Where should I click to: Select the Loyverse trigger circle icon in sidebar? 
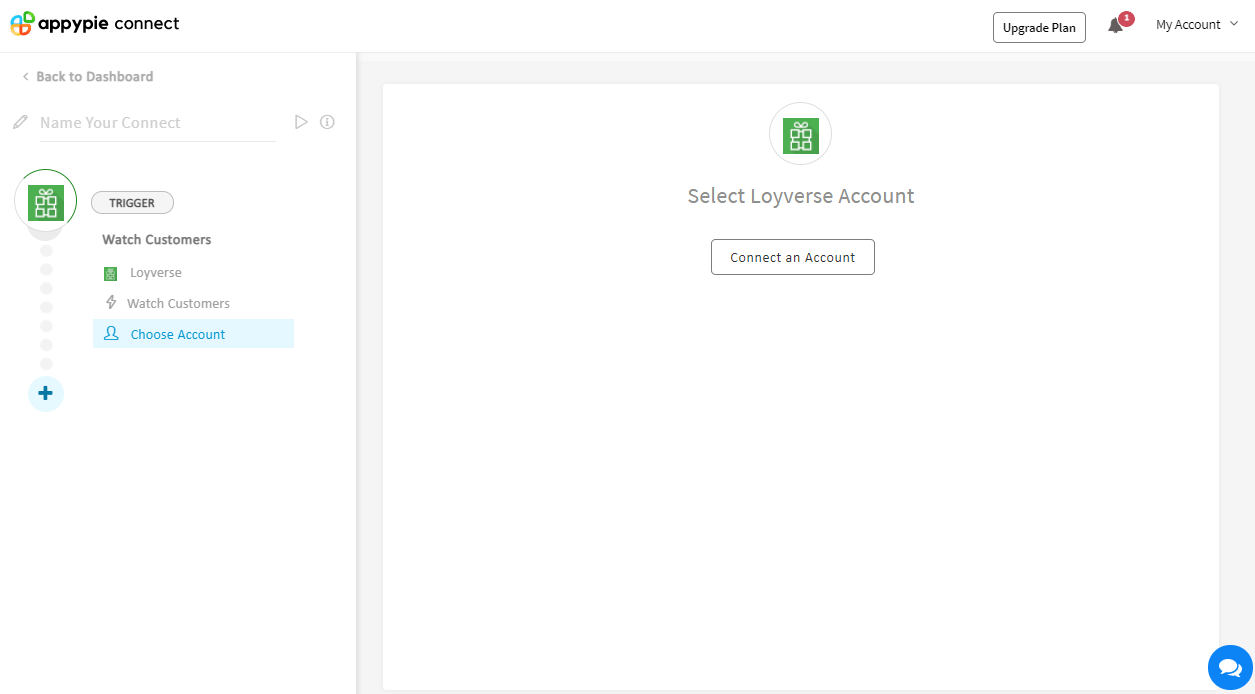tap(46, 202)
